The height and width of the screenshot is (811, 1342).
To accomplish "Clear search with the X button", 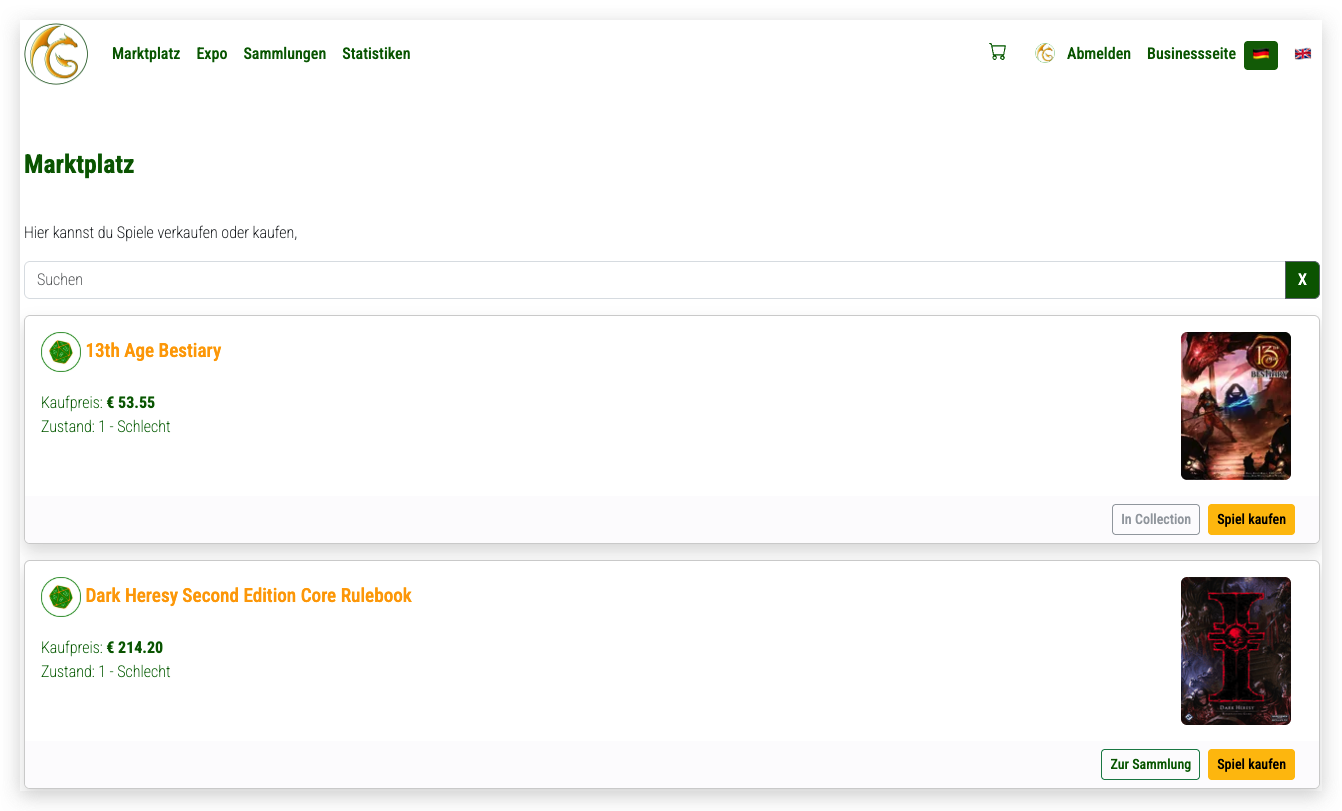I will pyautogui.click(x=1301, y=280).
